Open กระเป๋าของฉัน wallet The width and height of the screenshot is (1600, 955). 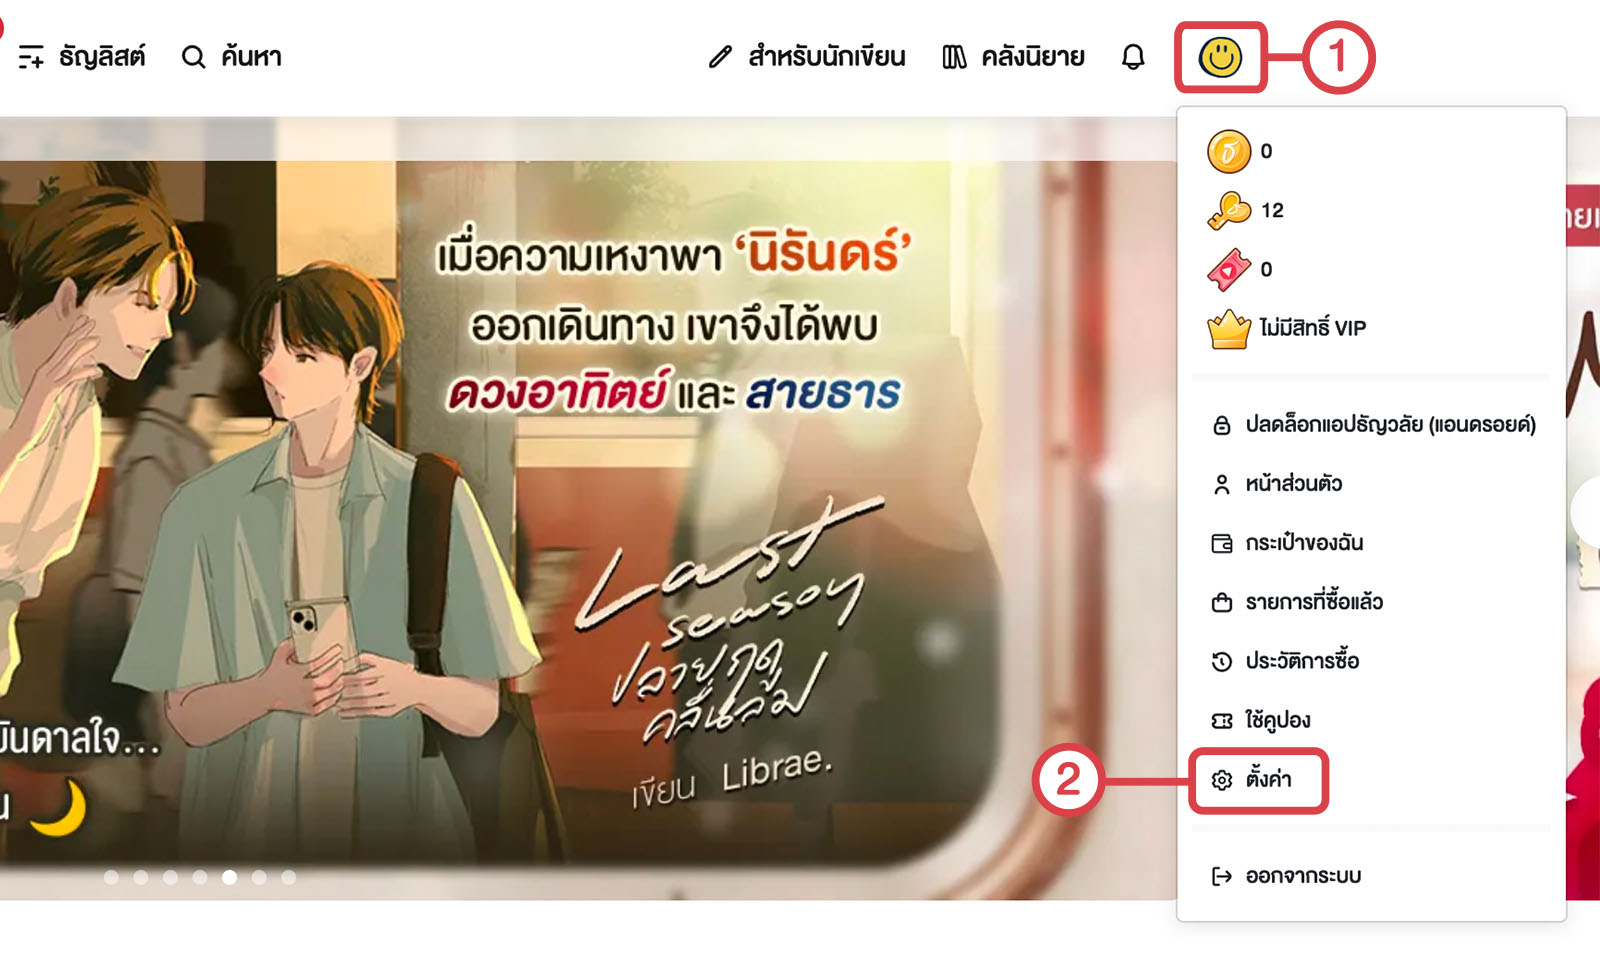click(x=1287, y=543)
